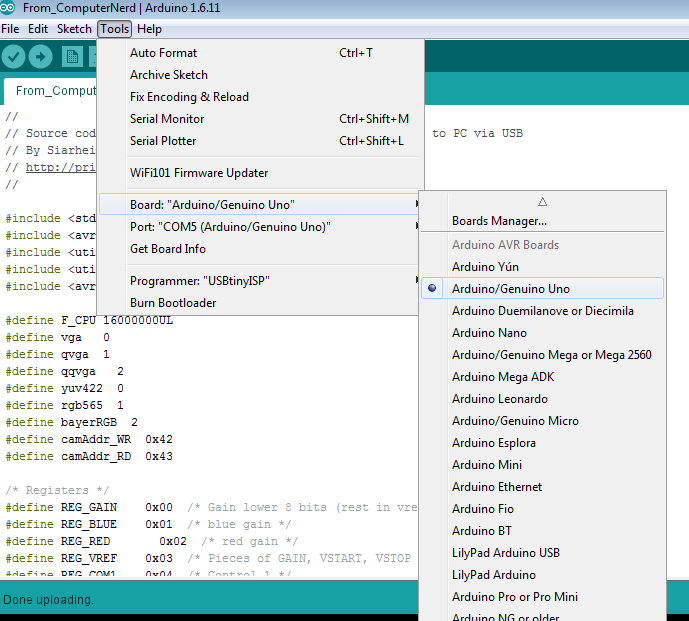Screen dimensions: 689x621
Task: Open the File menu
Action: pyautogui.click(x=10, y=29)
